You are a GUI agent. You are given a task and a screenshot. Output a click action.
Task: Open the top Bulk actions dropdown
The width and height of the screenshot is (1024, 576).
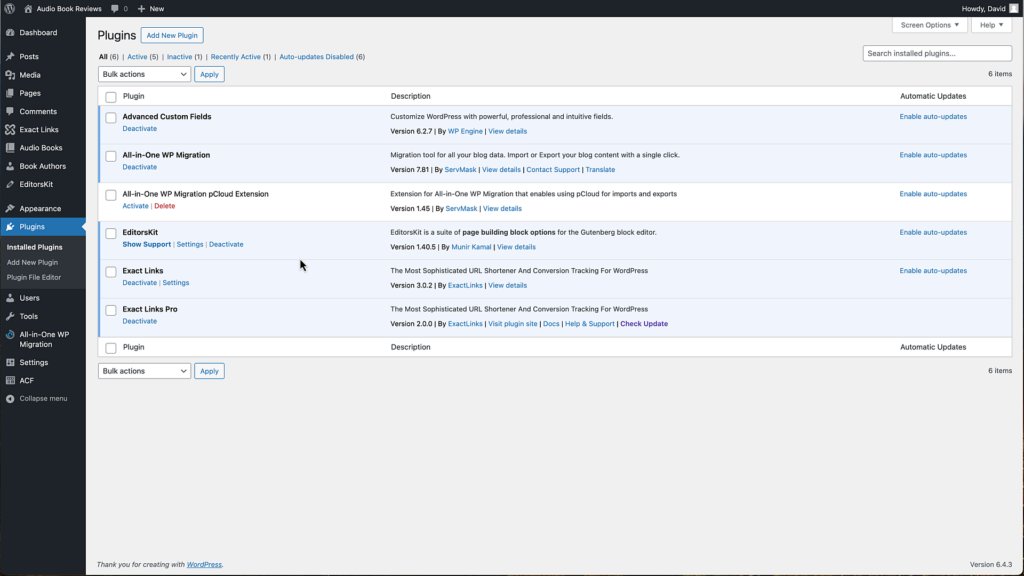click(x=144, y=74)
